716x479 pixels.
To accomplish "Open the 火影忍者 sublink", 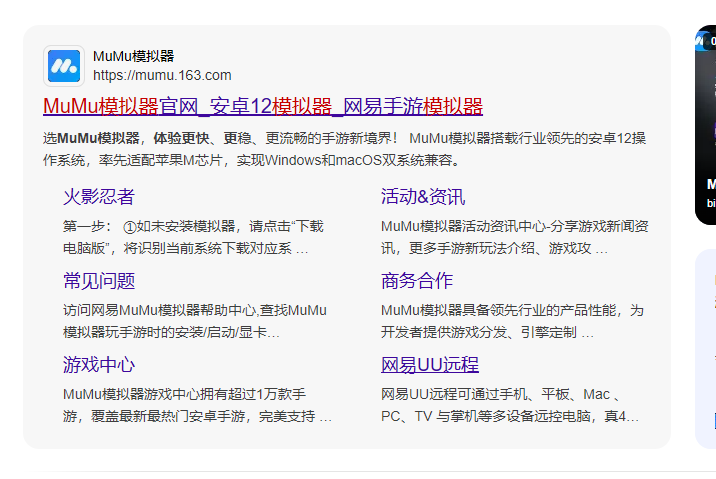I will (99, 196).
